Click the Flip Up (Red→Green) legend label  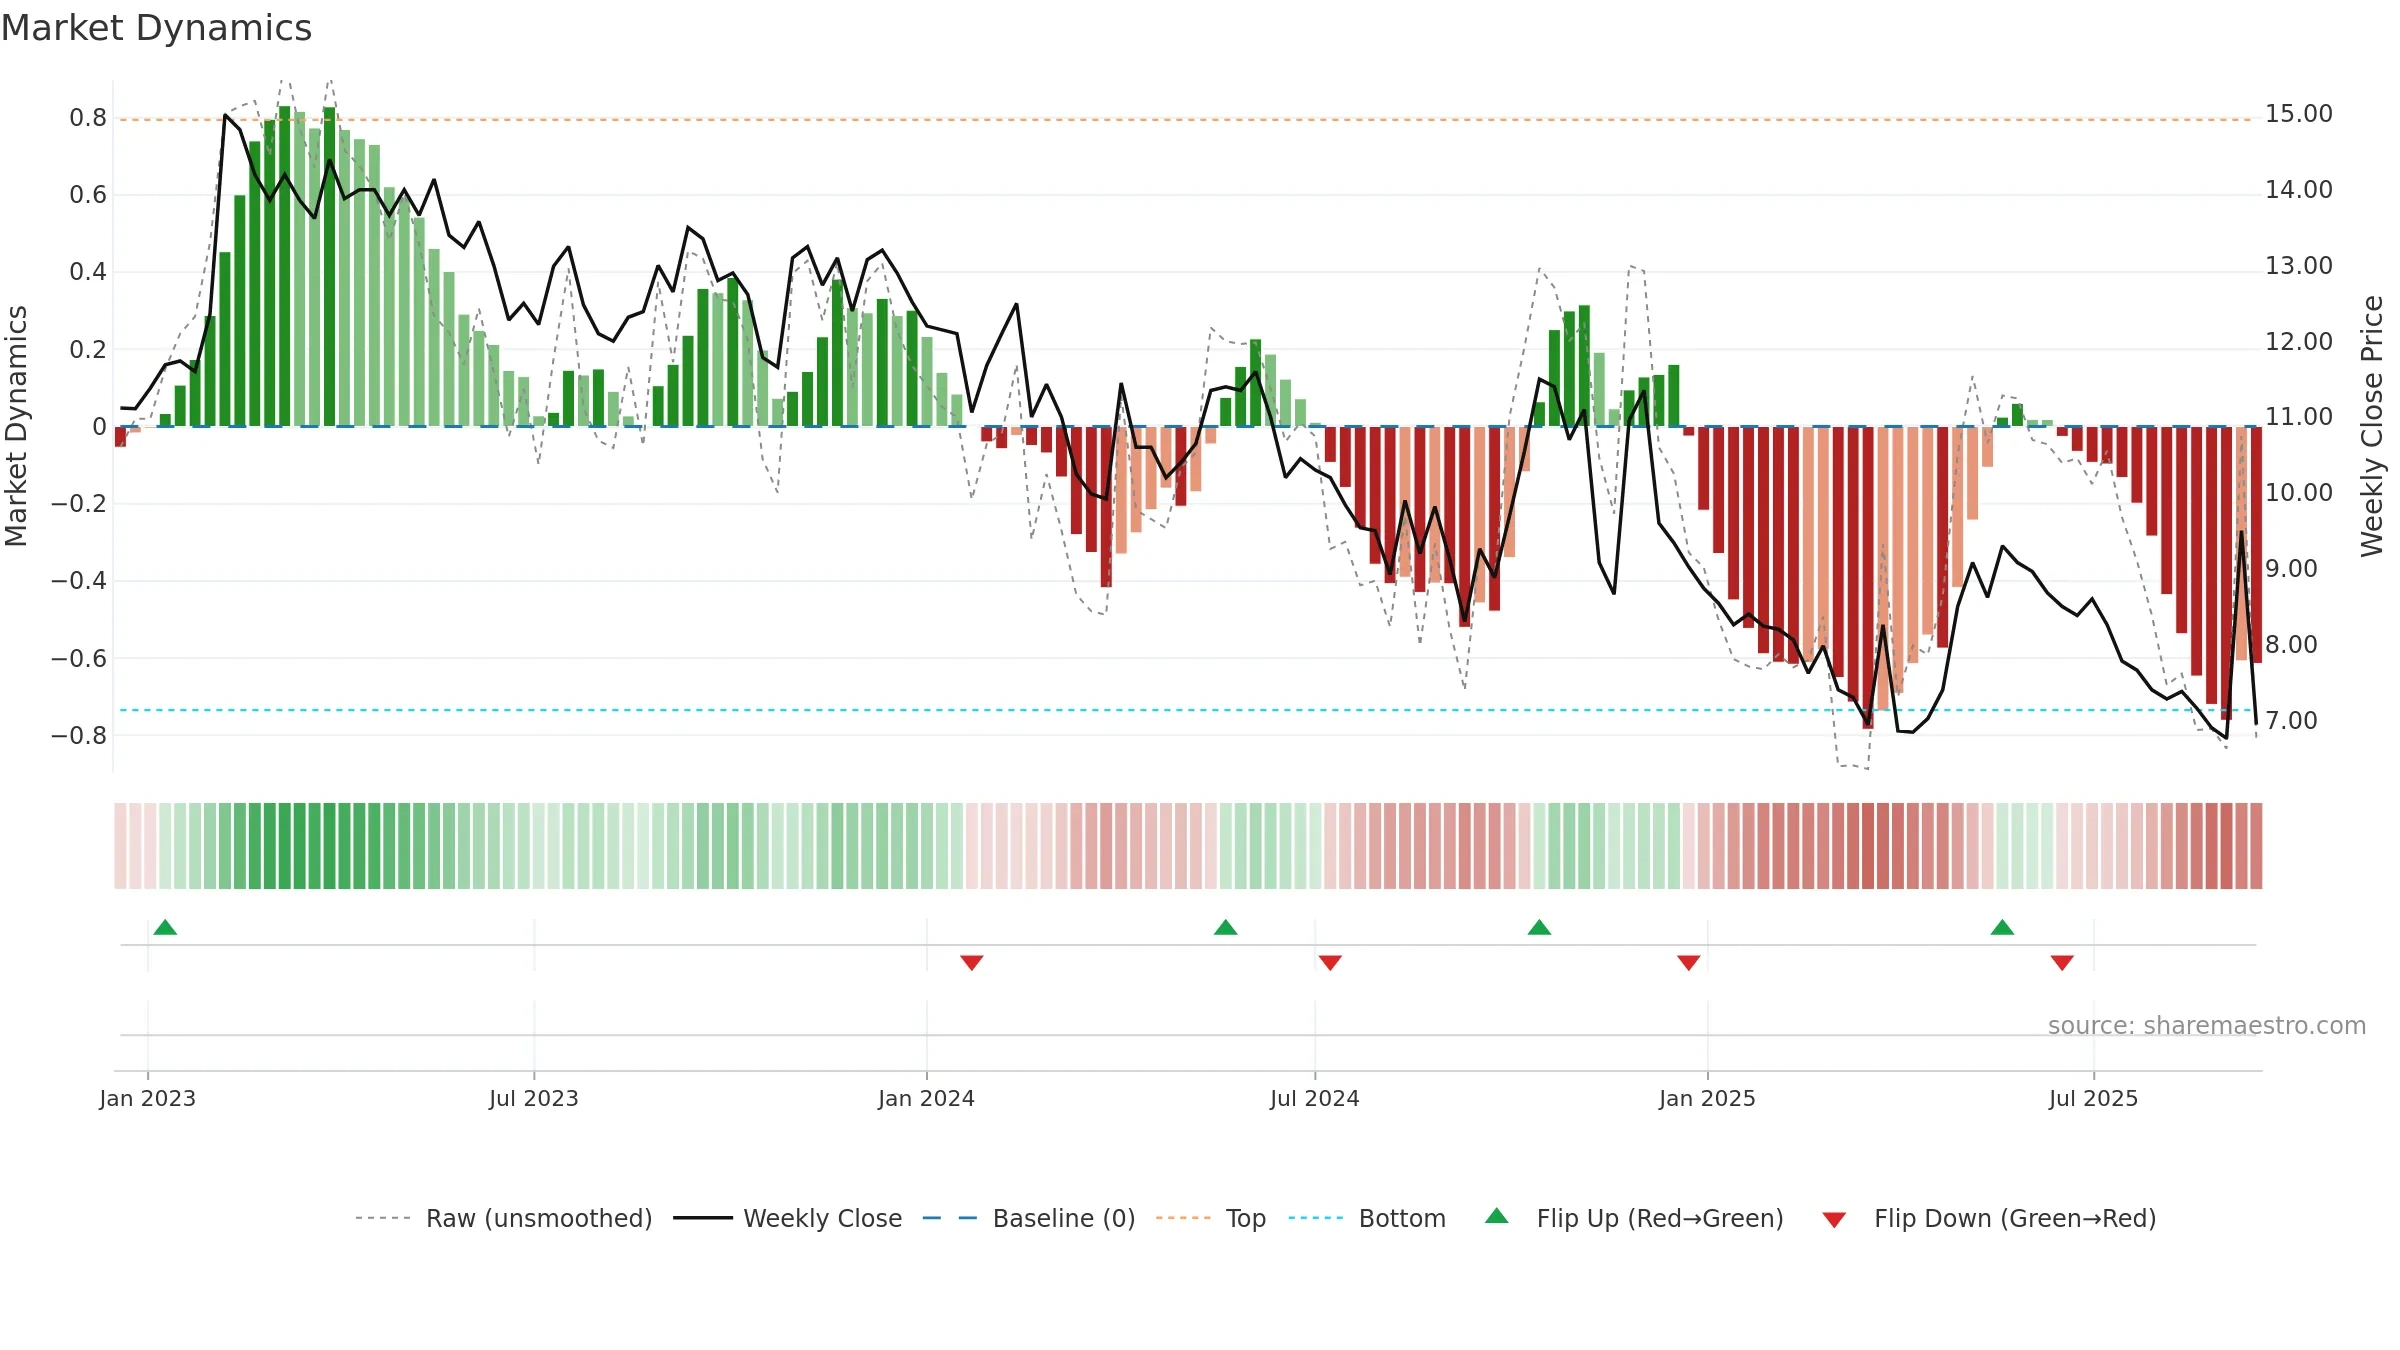tap(1660, 1218)
